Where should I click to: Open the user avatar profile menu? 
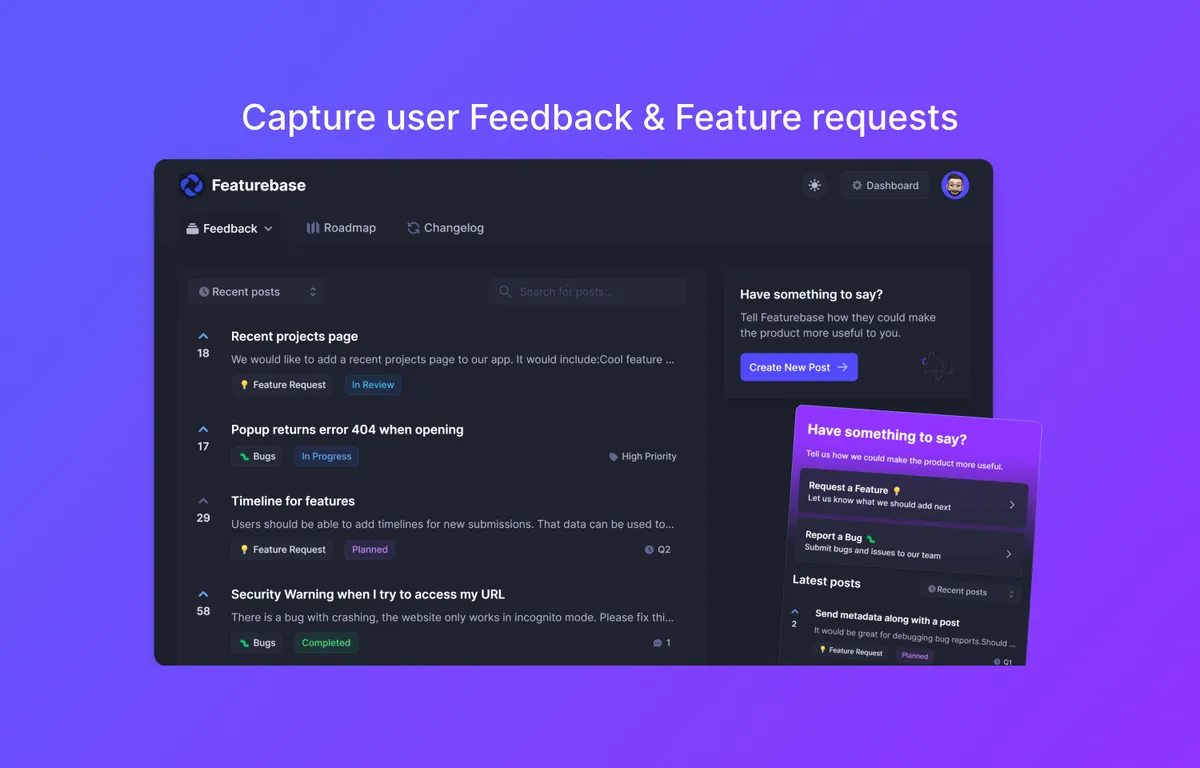[x=955, y=185]
